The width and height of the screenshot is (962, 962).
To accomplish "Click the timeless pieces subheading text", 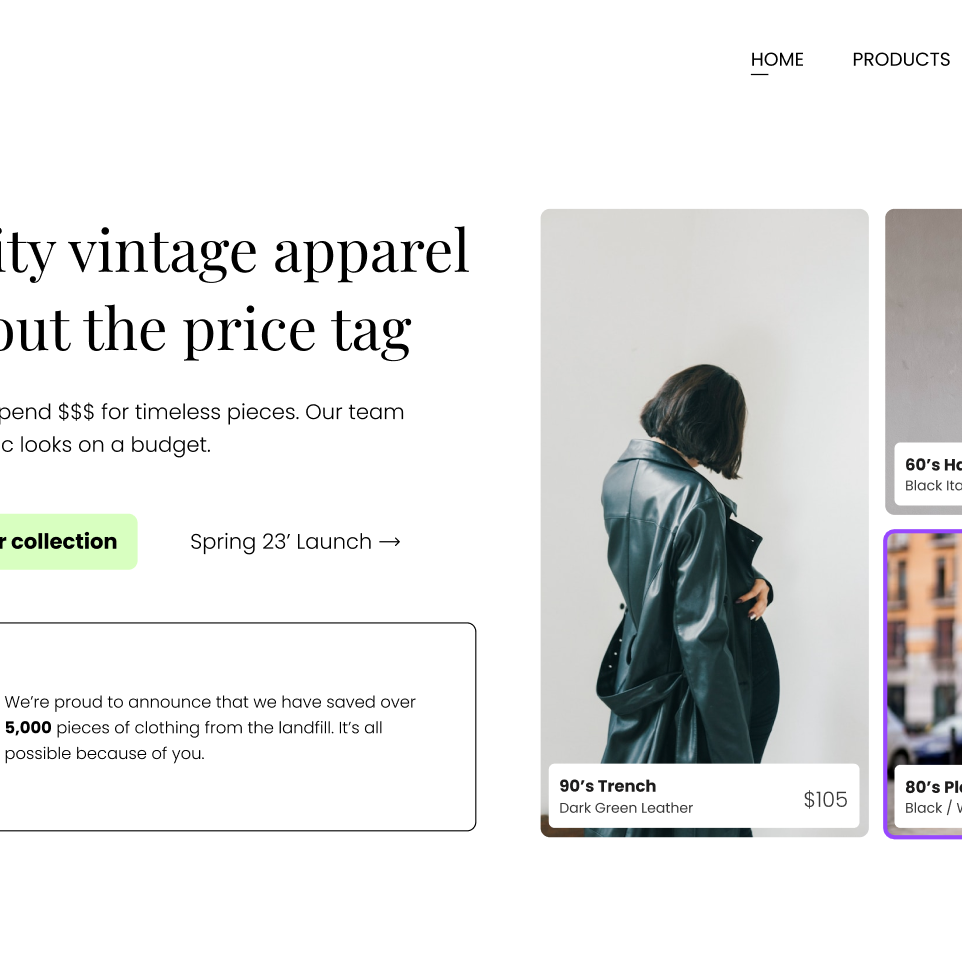I will click(202, 428).
